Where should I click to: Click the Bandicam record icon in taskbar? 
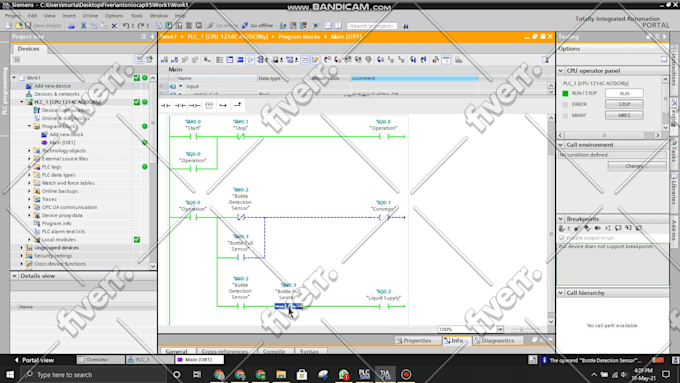click(406, 374)
